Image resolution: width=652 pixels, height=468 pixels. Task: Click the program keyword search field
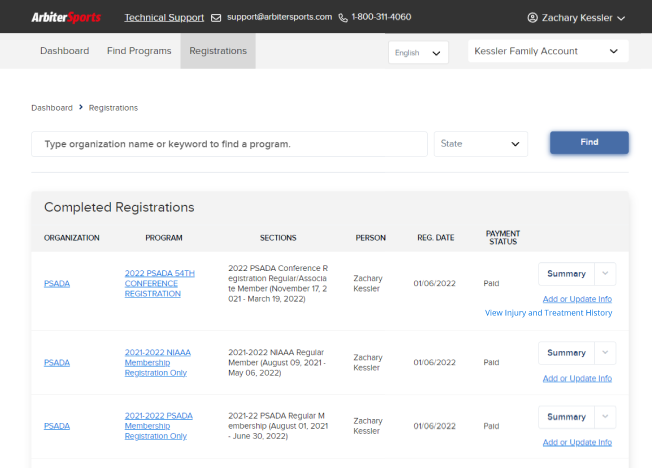coord(229,144)
